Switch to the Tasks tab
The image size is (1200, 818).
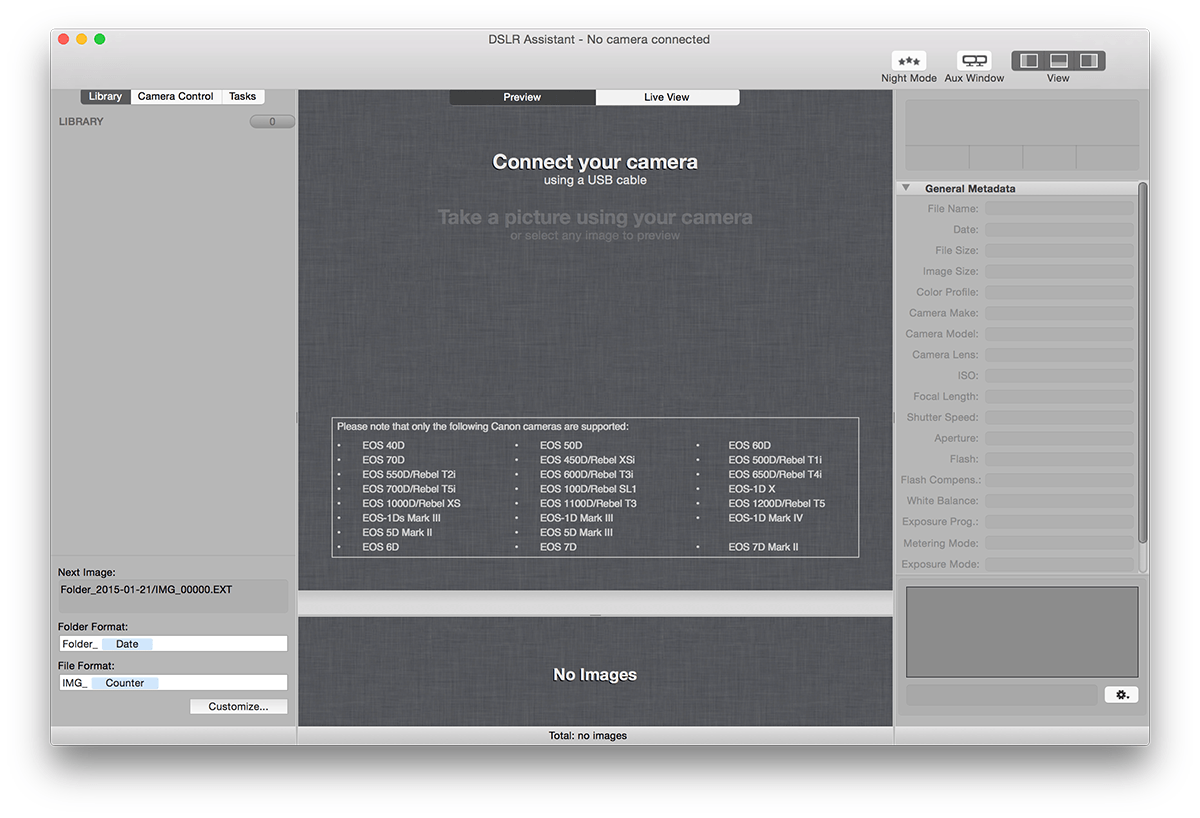click(x=243, y=97)
